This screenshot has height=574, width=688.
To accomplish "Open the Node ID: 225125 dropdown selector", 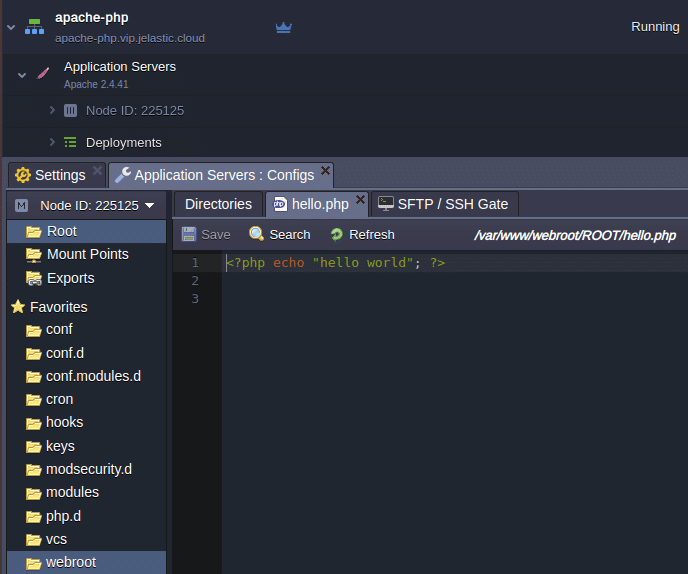I will [150, 205].
